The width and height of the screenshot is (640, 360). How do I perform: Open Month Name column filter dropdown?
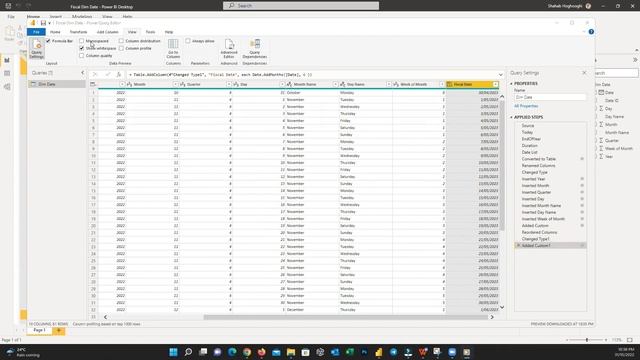point(335,84)
